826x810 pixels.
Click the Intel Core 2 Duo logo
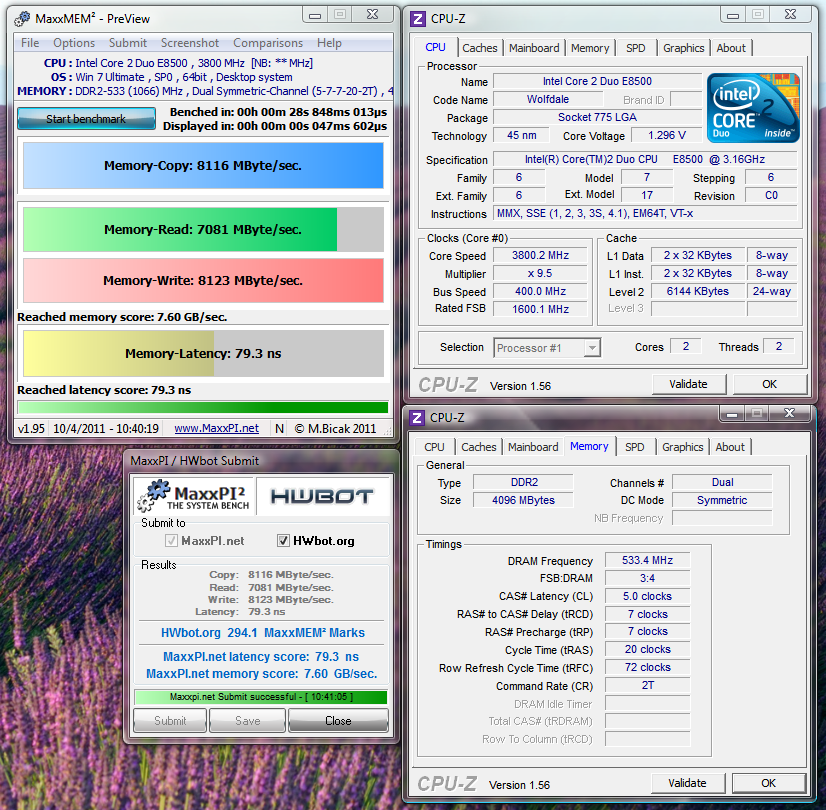tap(753, 108)
